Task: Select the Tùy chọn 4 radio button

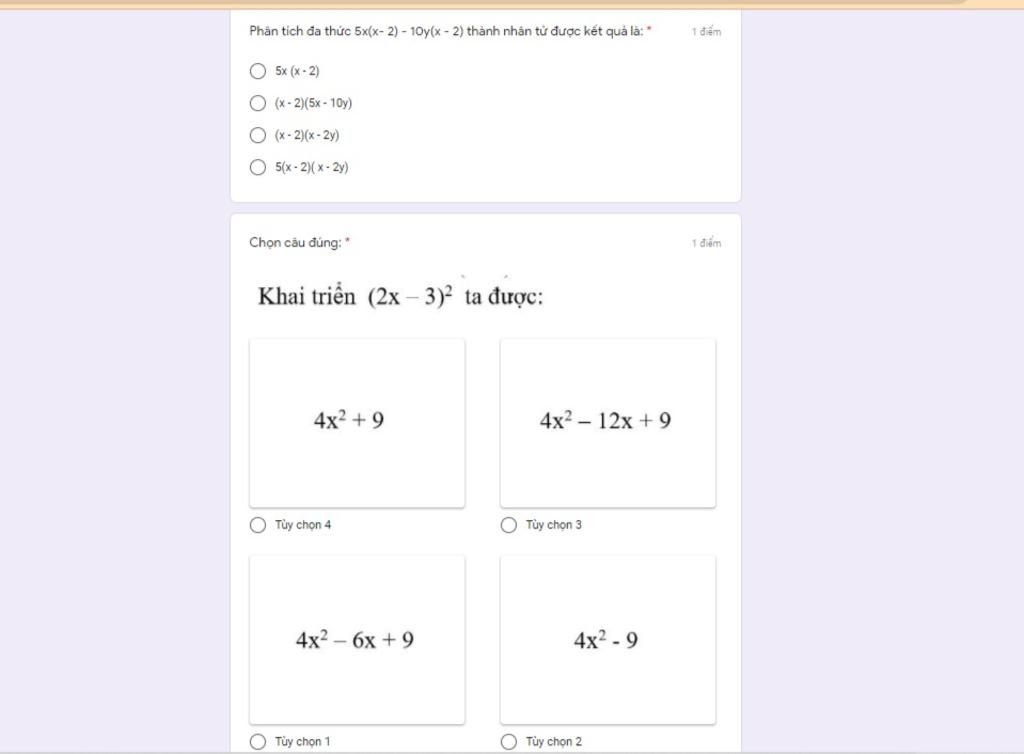Action: coord(258,525)
